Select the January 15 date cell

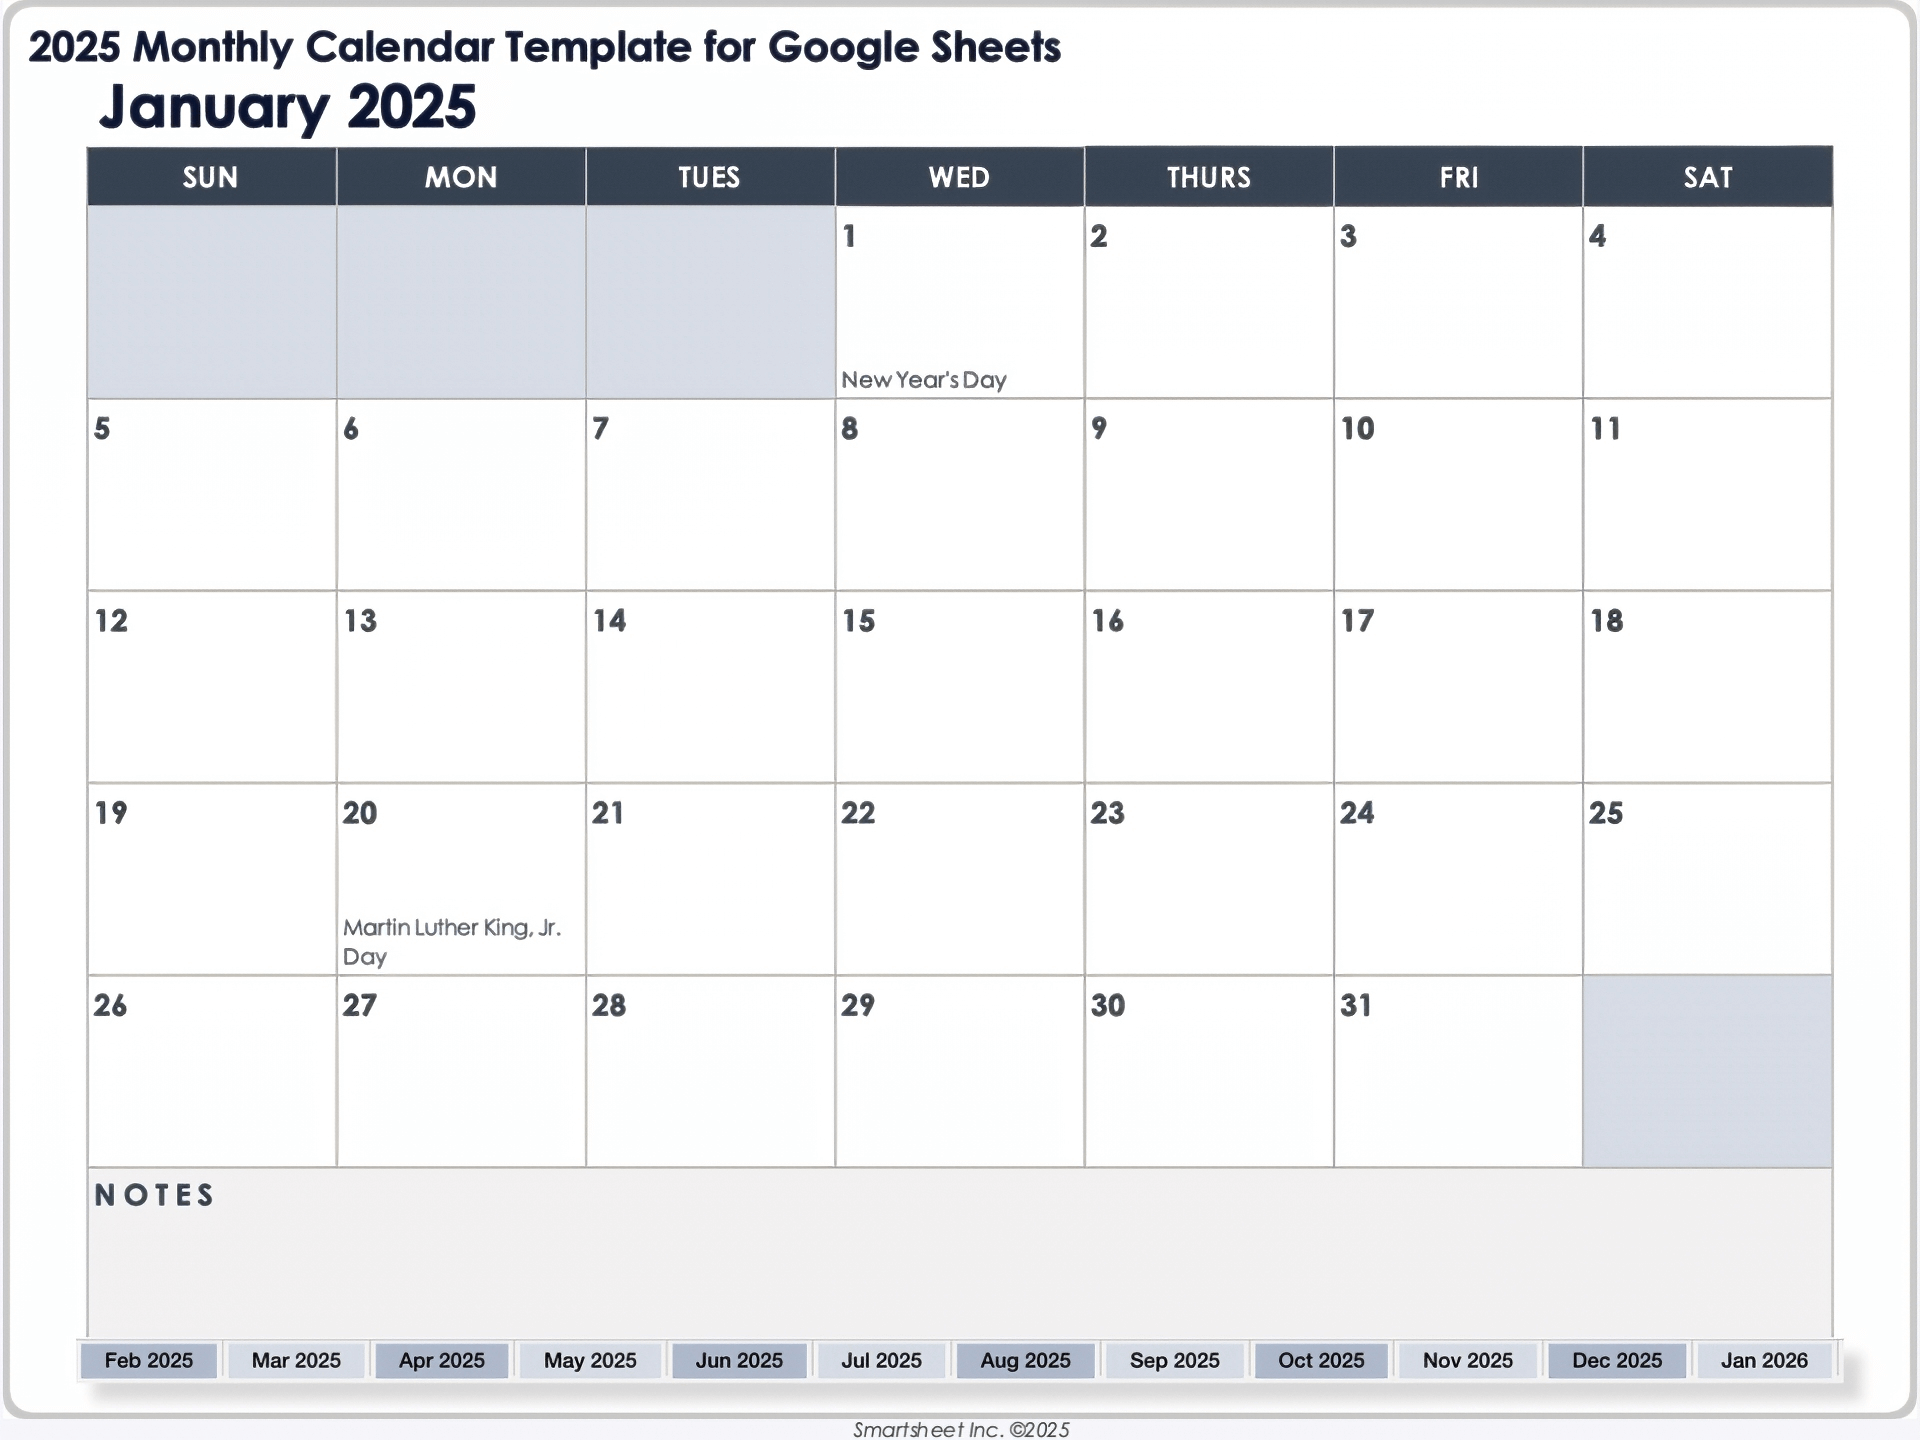coord(959,687)
